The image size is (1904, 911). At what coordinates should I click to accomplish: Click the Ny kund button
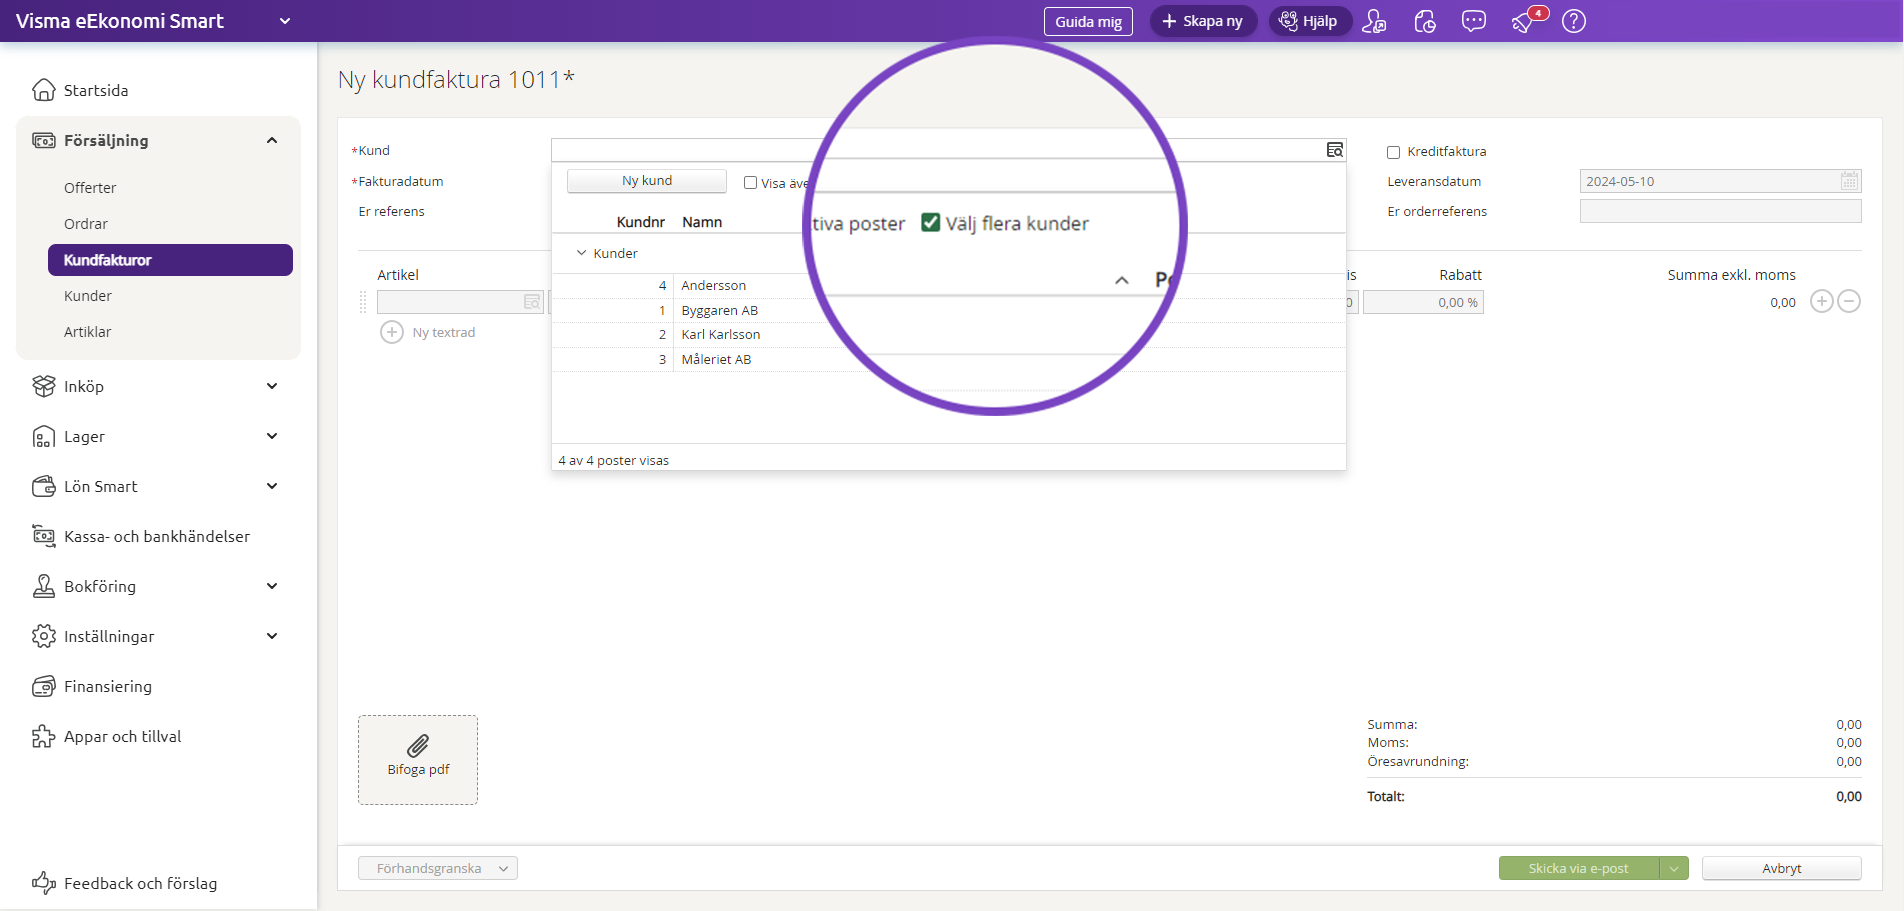click(647, 181)
